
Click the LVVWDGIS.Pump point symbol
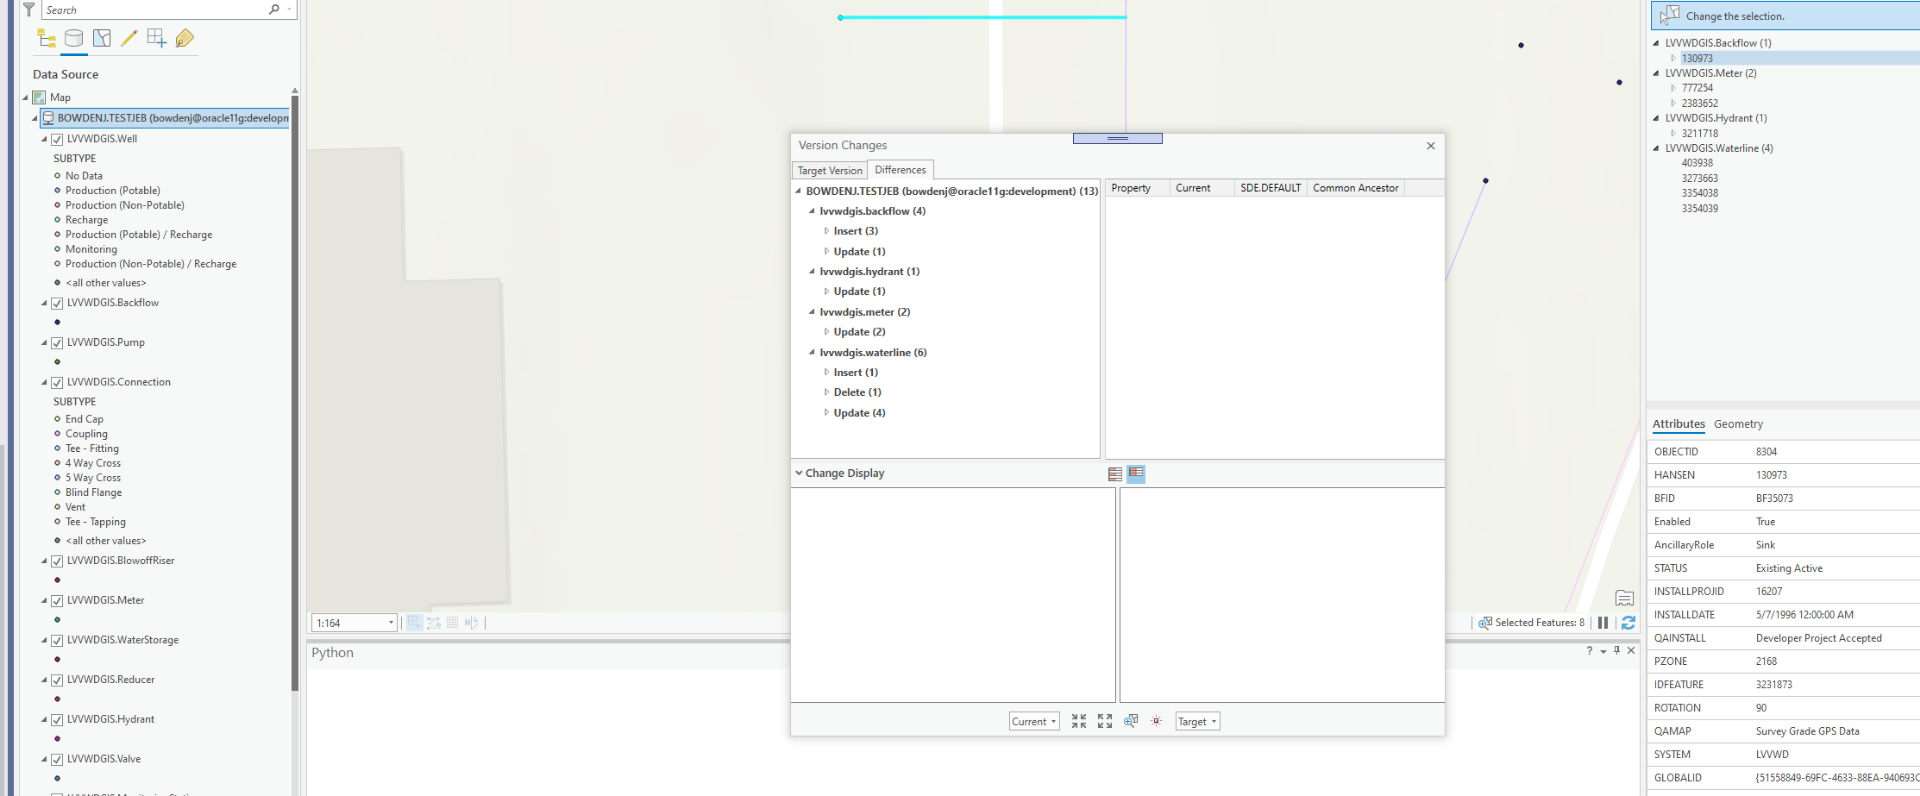pos(57,361)
